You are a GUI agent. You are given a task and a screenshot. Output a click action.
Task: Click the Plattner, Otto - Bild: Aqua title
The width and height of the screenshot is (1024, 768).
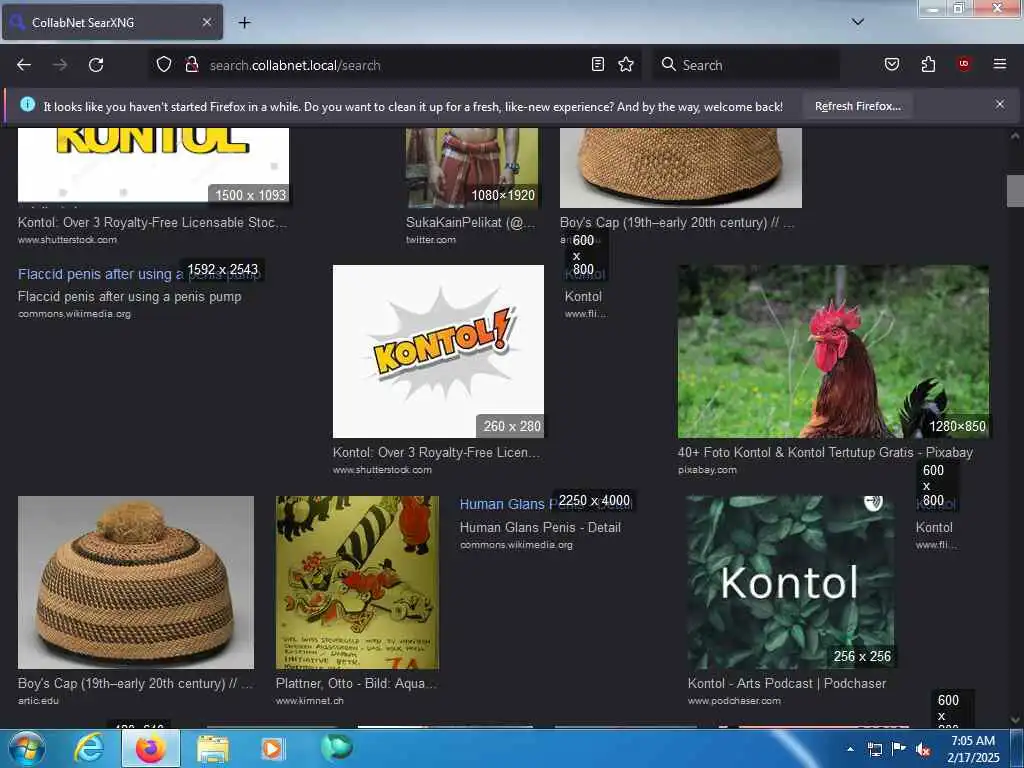point(356,683)
